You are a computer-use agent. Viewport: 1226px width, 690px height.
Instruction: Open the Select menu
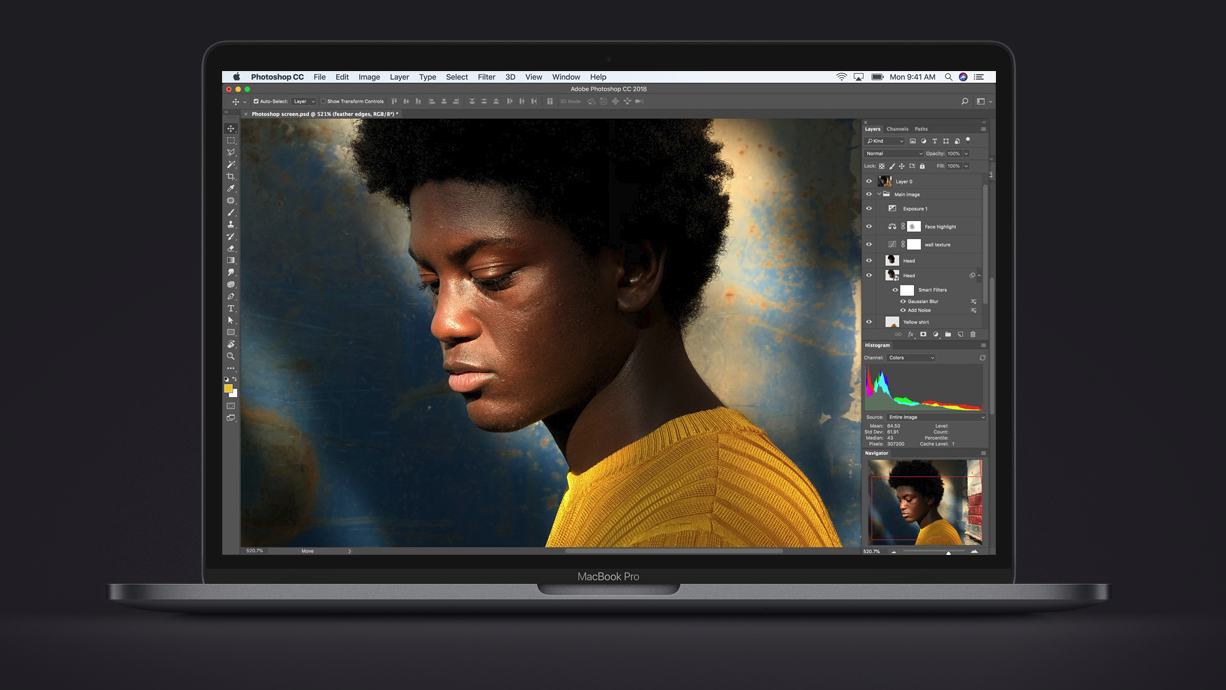pyautogui.click(x=457, y=77)
